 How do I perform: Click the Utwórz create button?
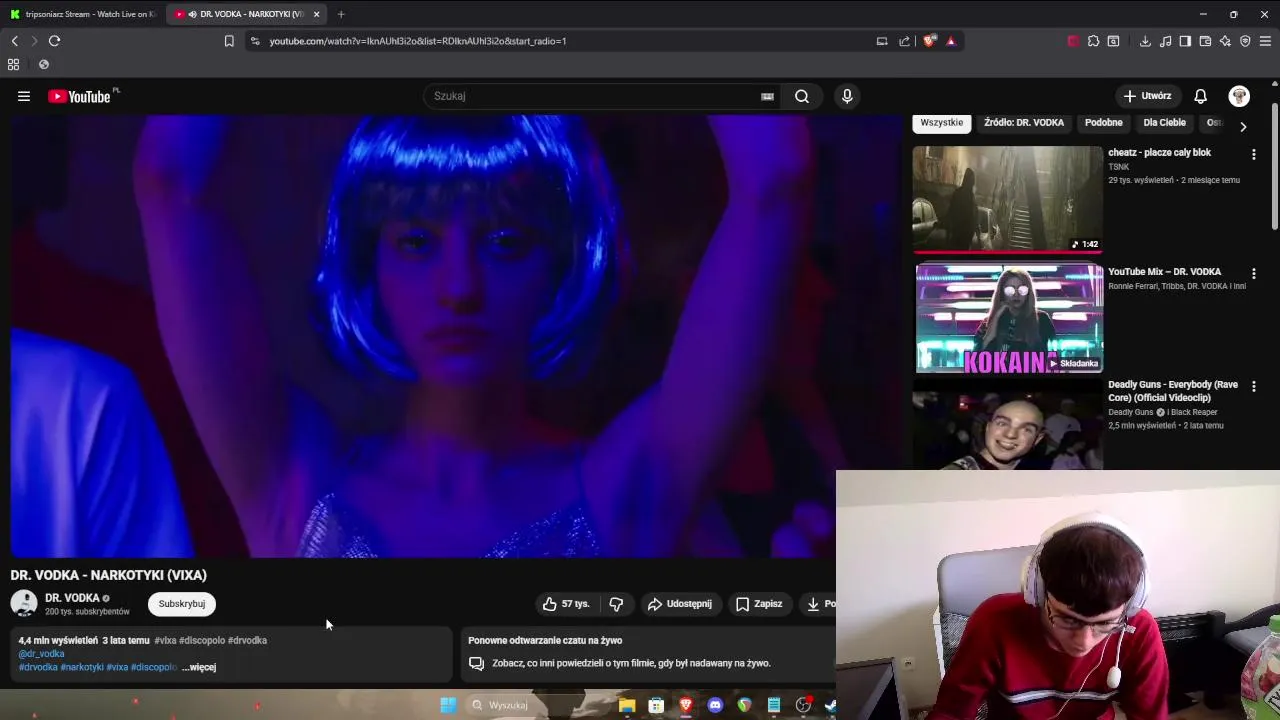1147,96
